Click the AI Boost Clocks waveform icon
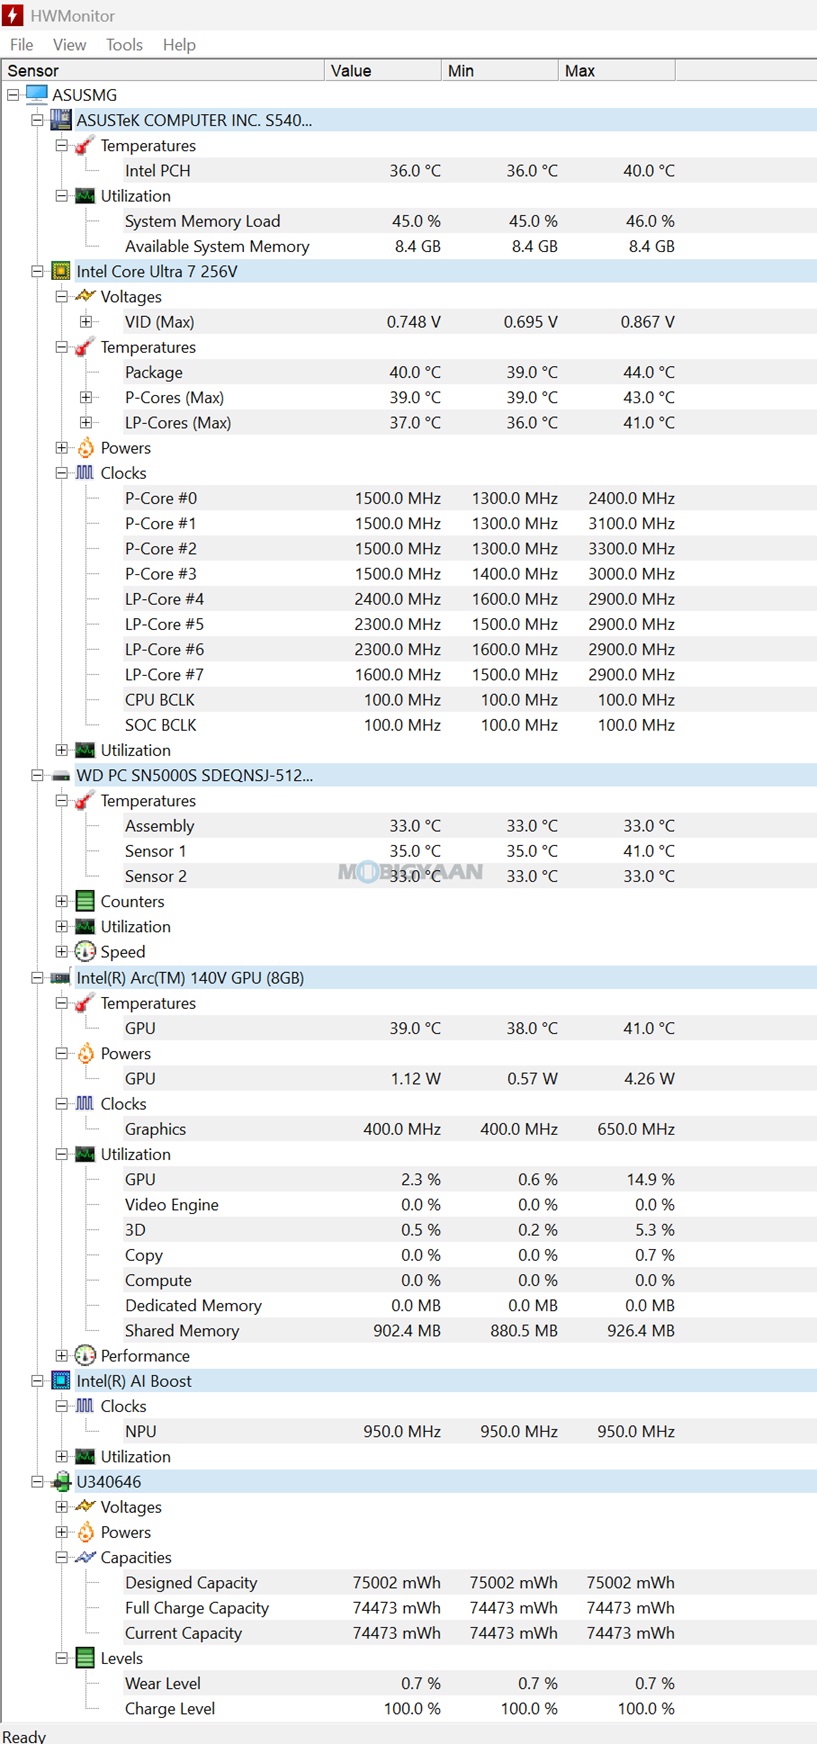This screenshot has width=817, height=1744. [85, 1405]
